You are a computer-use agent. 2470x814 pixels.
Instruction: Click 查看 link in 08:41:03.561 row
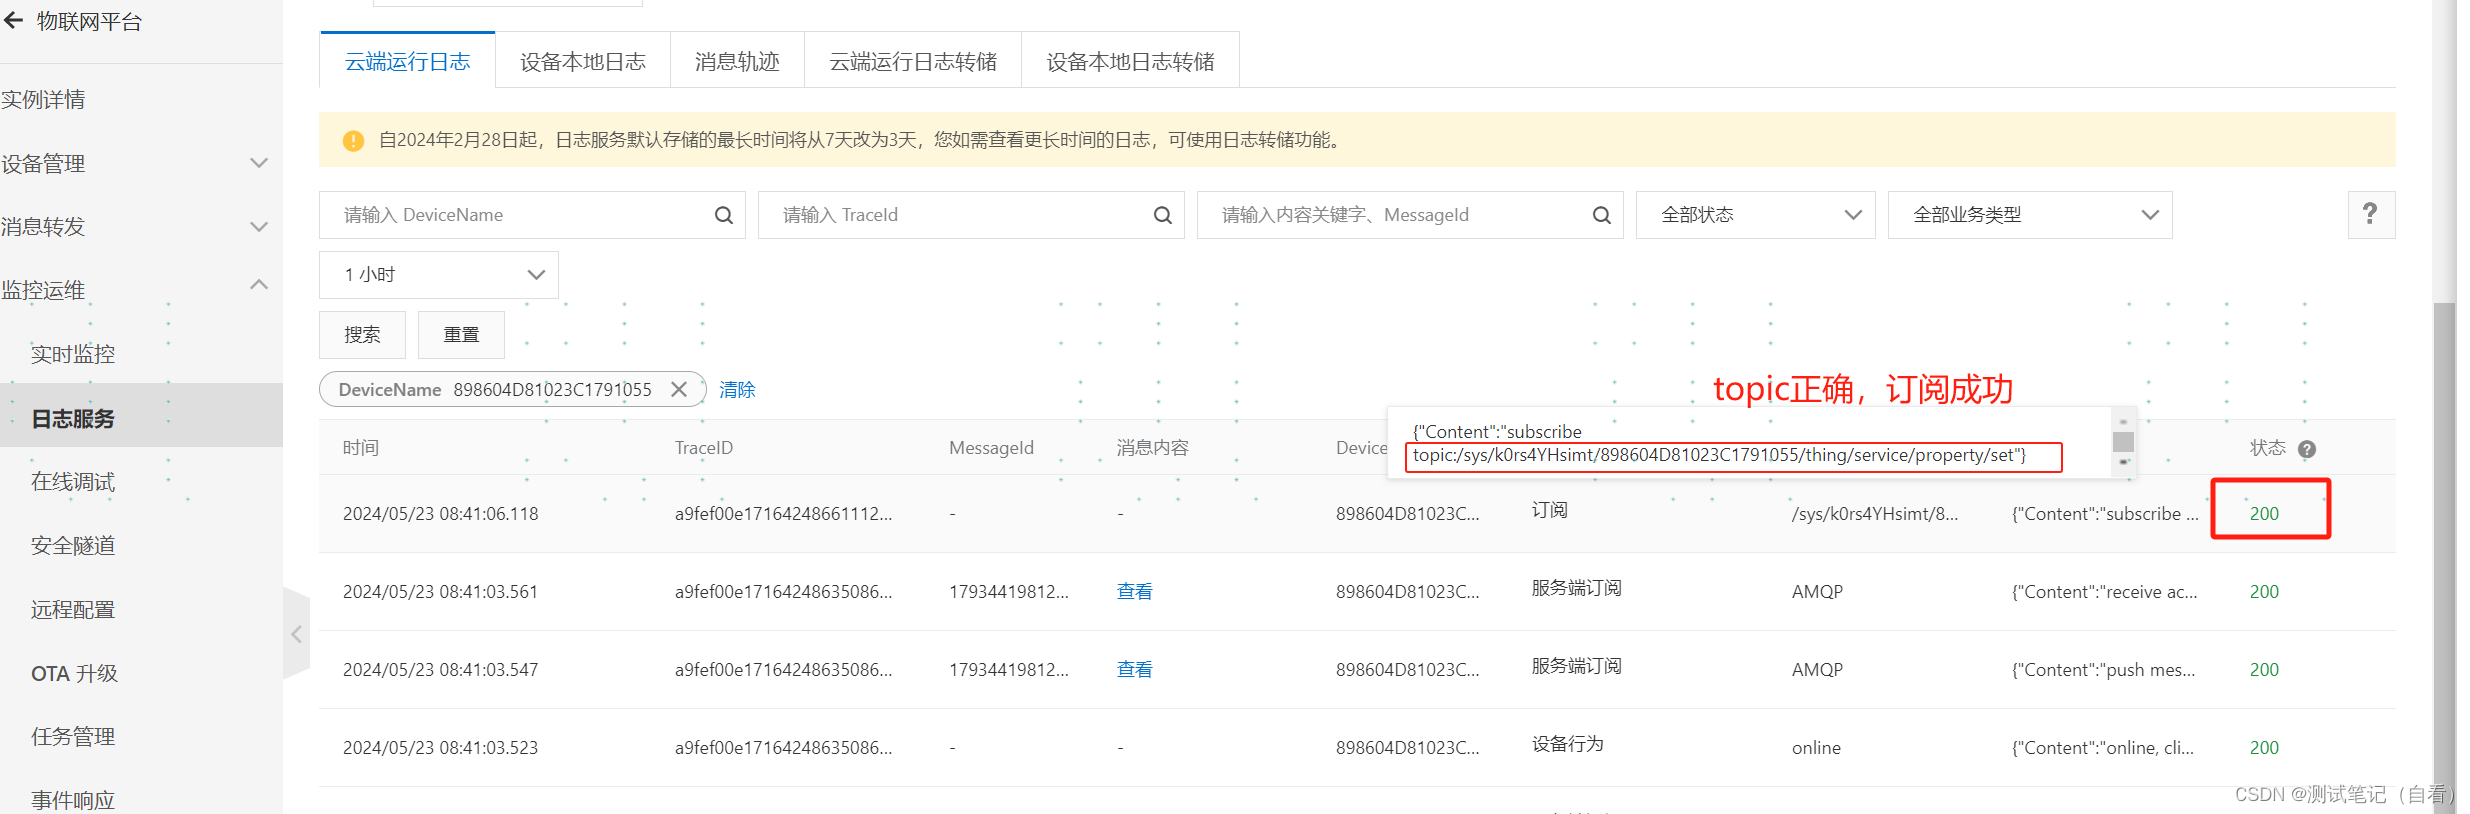tap(1134, 591)
